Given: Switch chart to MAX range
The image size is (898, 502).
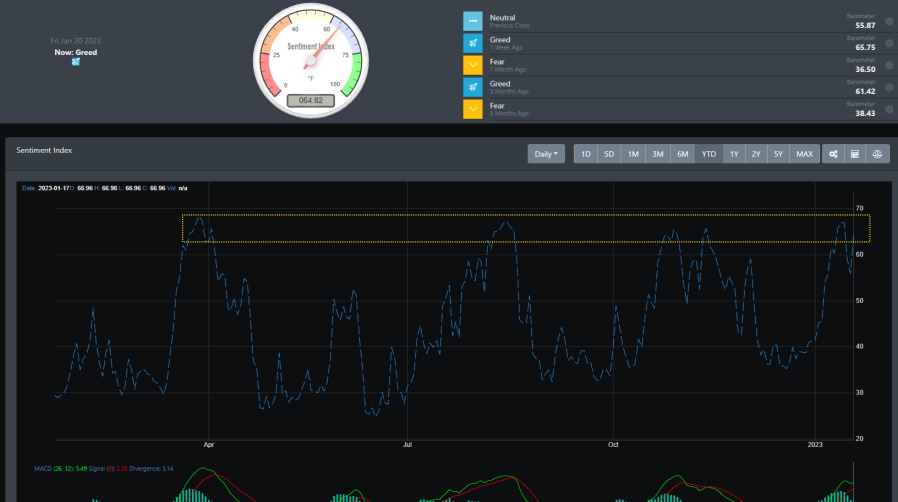Looking at the screenshot, I should pos(804,154).
